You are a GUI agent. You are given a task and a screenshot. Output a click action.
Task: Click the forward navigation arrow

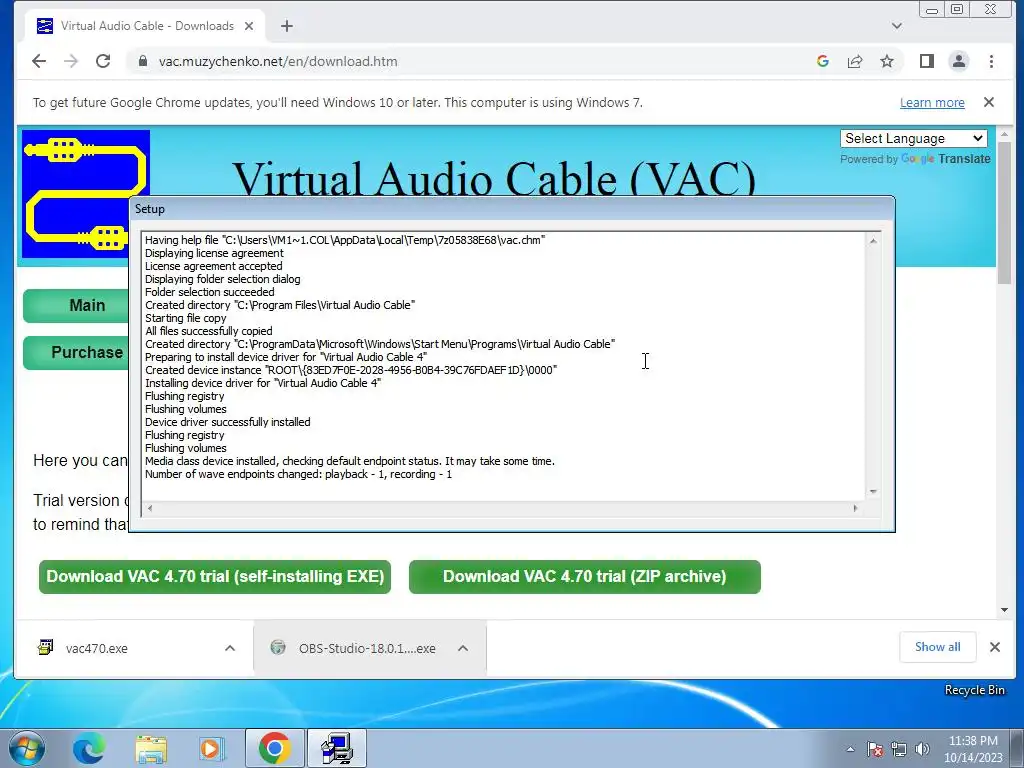(71, 61)
